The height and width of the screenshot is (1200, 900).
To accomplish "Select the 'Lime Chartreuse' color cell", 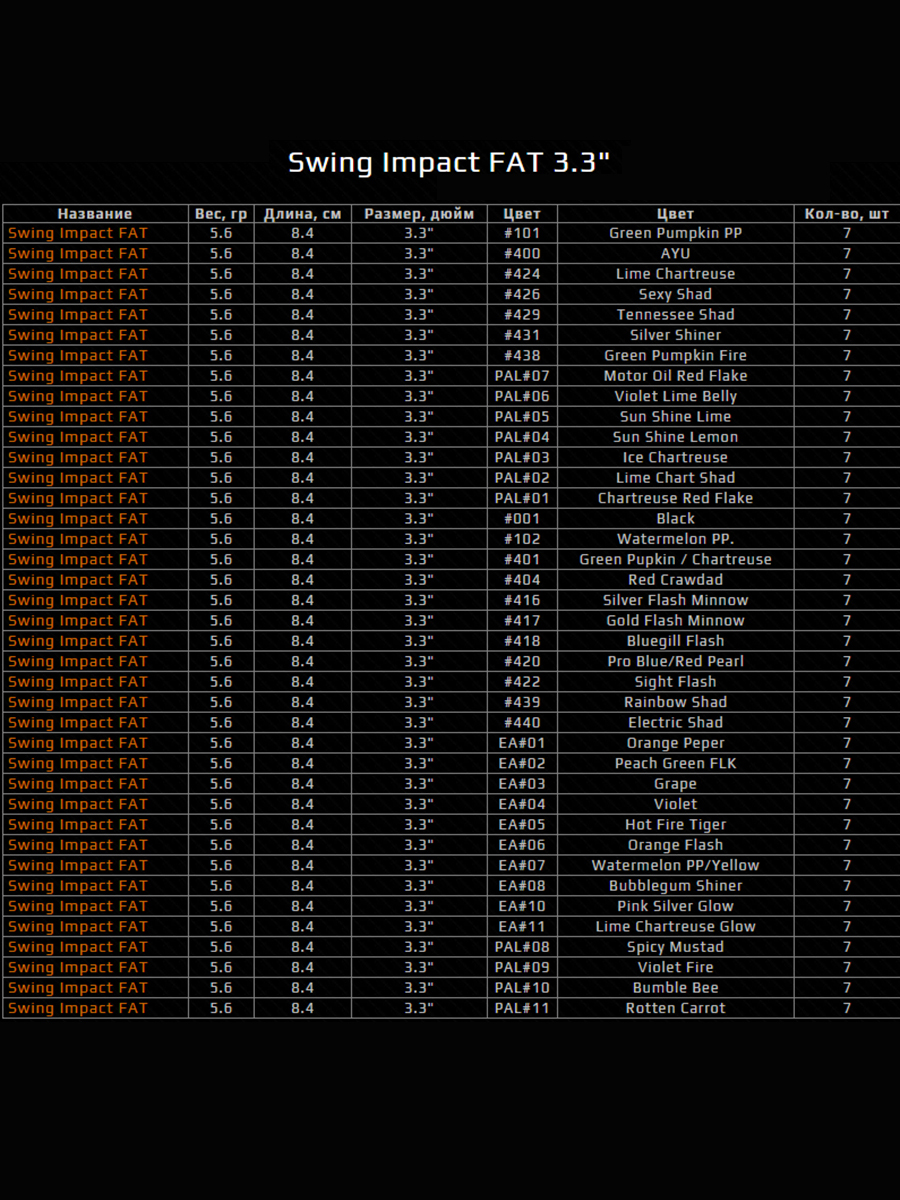I will 676,274.
